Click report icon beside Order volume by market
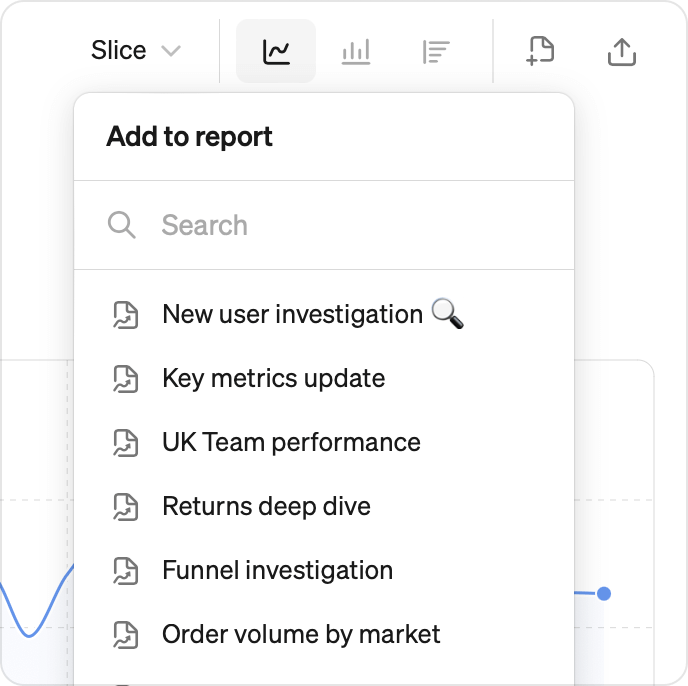This screenshot has height=686, width=688. click(126, 635)
